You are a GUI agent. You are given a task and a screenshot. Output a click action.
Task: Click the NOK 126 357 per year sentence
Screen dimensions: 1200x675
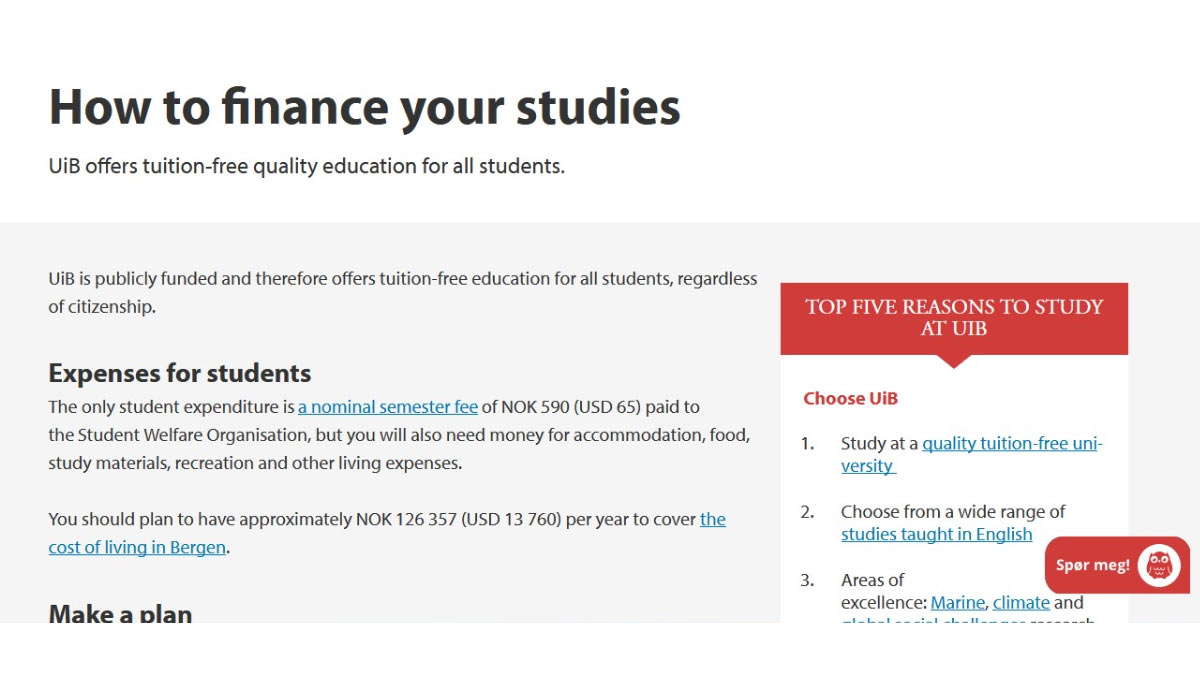pyautogui.click(x=370, y=519)
